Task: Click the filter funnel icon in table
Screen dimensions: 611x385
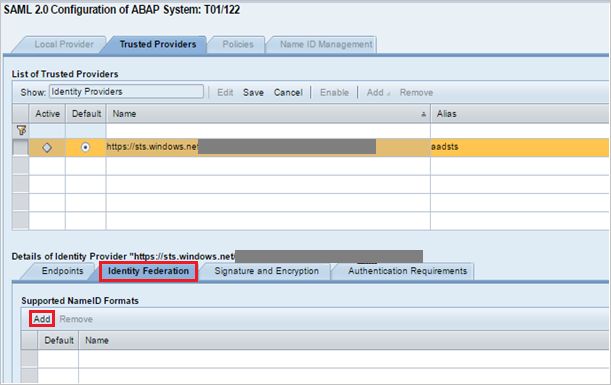Action: click(21, 131)
